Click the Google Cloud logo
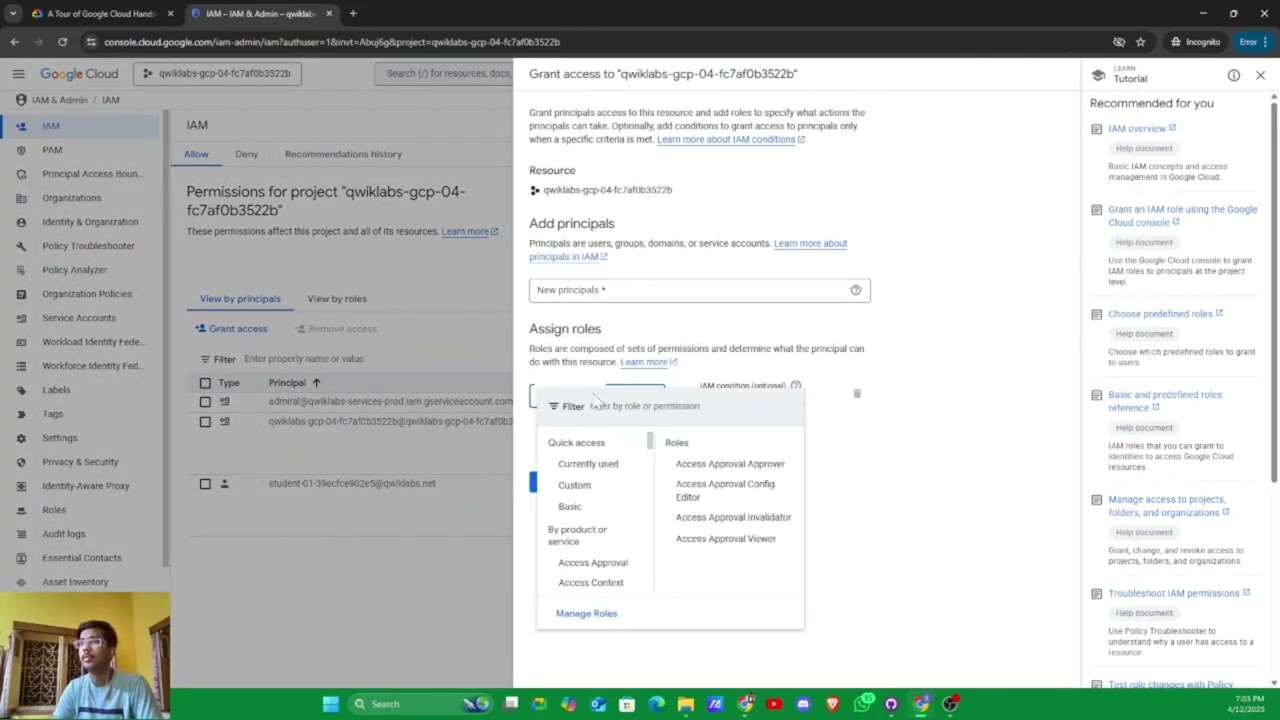Image resolution: width=1280 pixels, height=720 pixels. click(x=79, y=73)
